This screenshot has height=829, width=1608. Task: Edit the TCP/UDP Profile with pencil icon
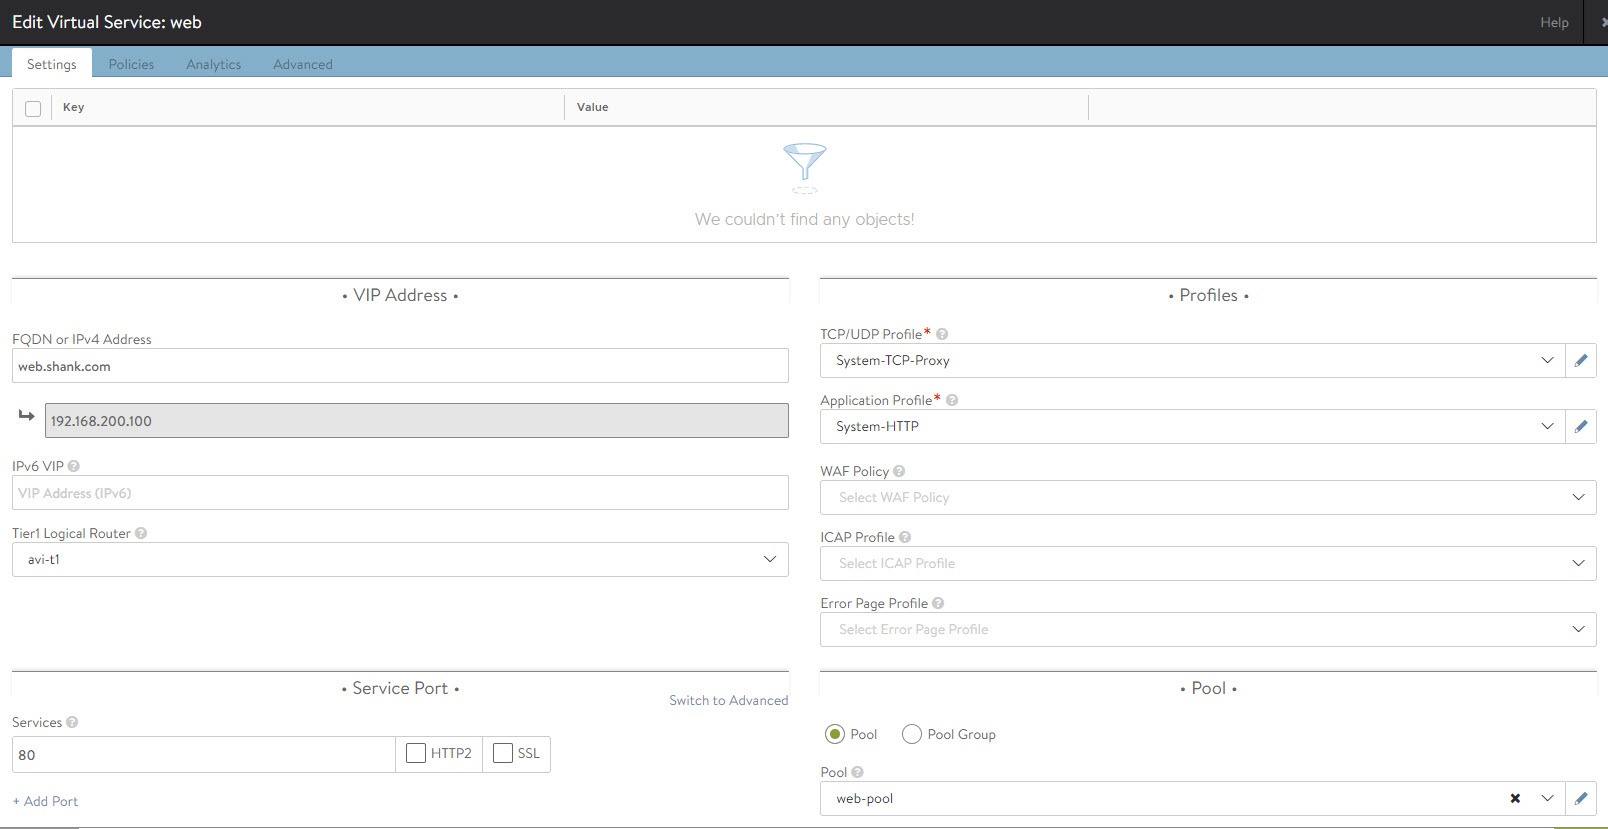pos(1581,360)
